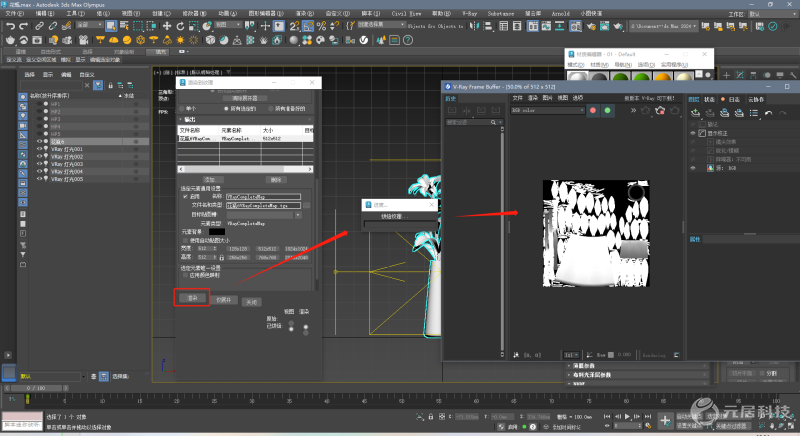Switch to 状态 tab in Frame Buffer

point(709,99)
